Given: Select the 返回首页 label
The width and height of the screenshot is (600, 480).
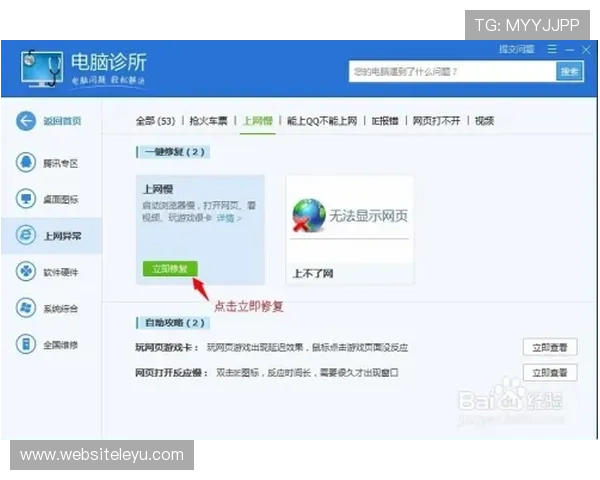Looking at the screenshot, I should tap(62, 121).
